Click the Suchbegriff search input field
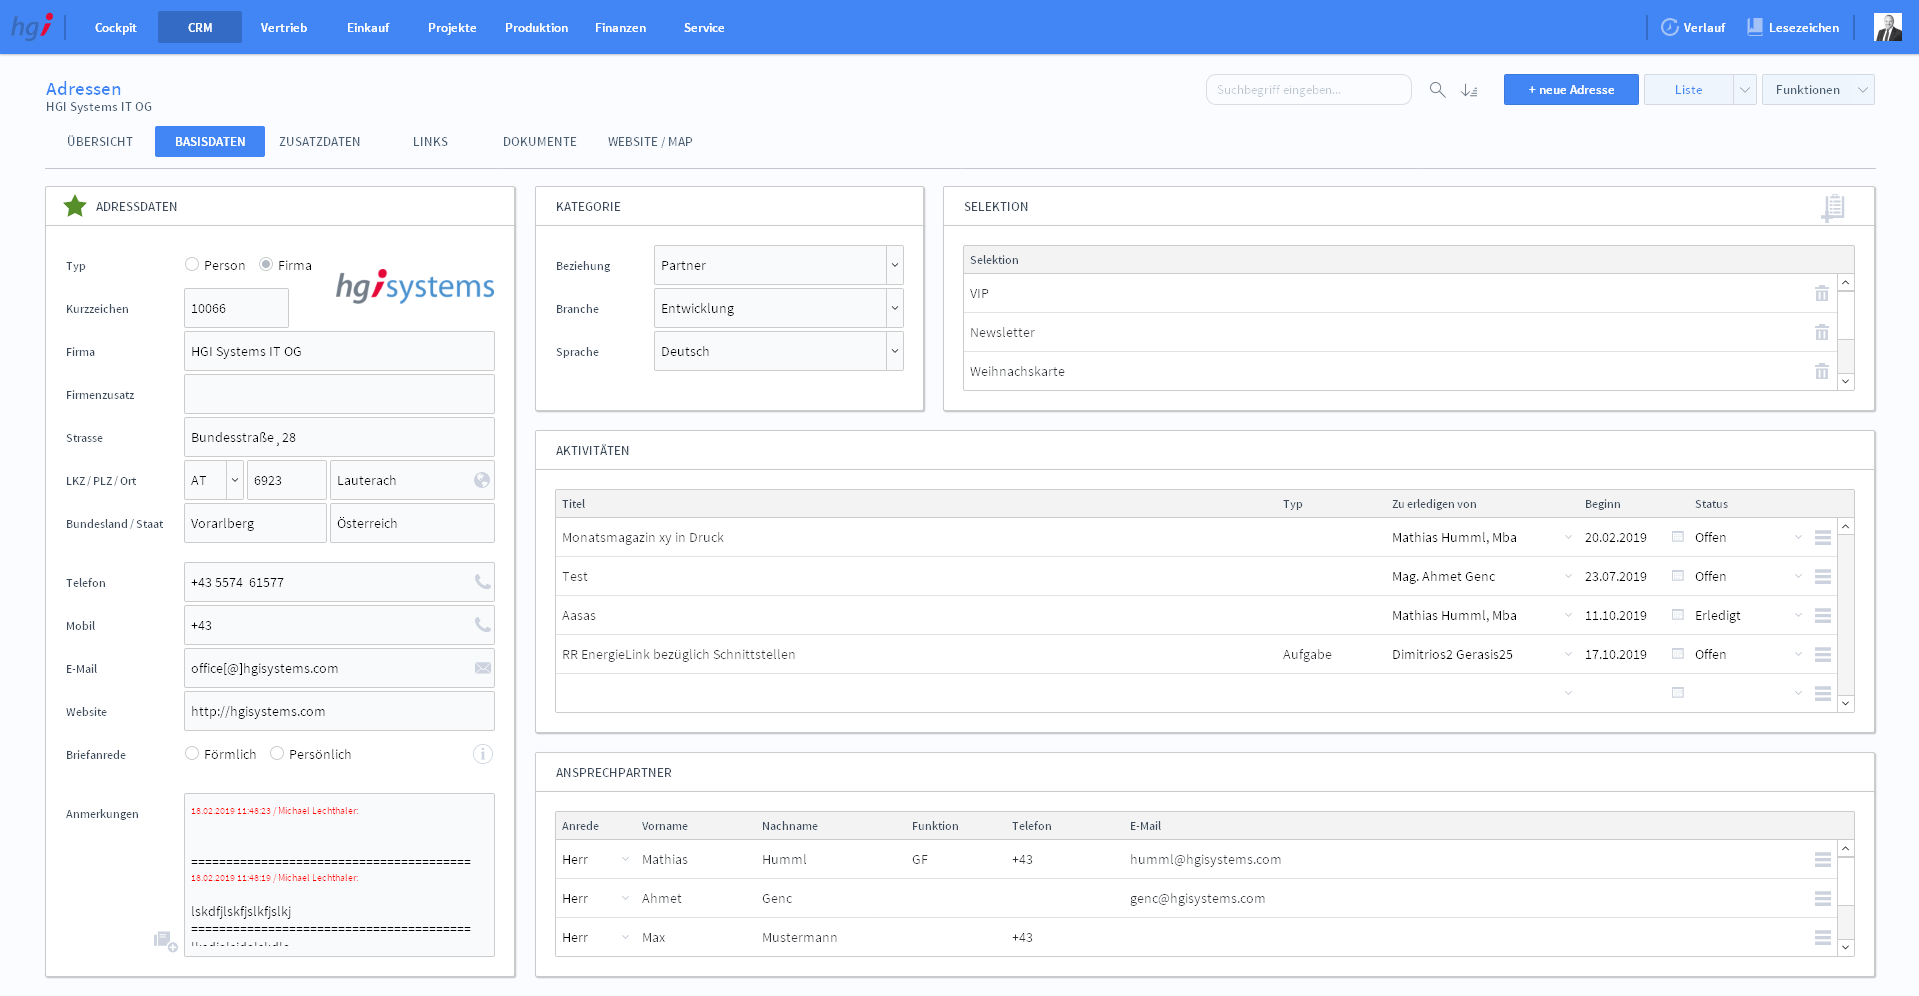 [1307, 90]
